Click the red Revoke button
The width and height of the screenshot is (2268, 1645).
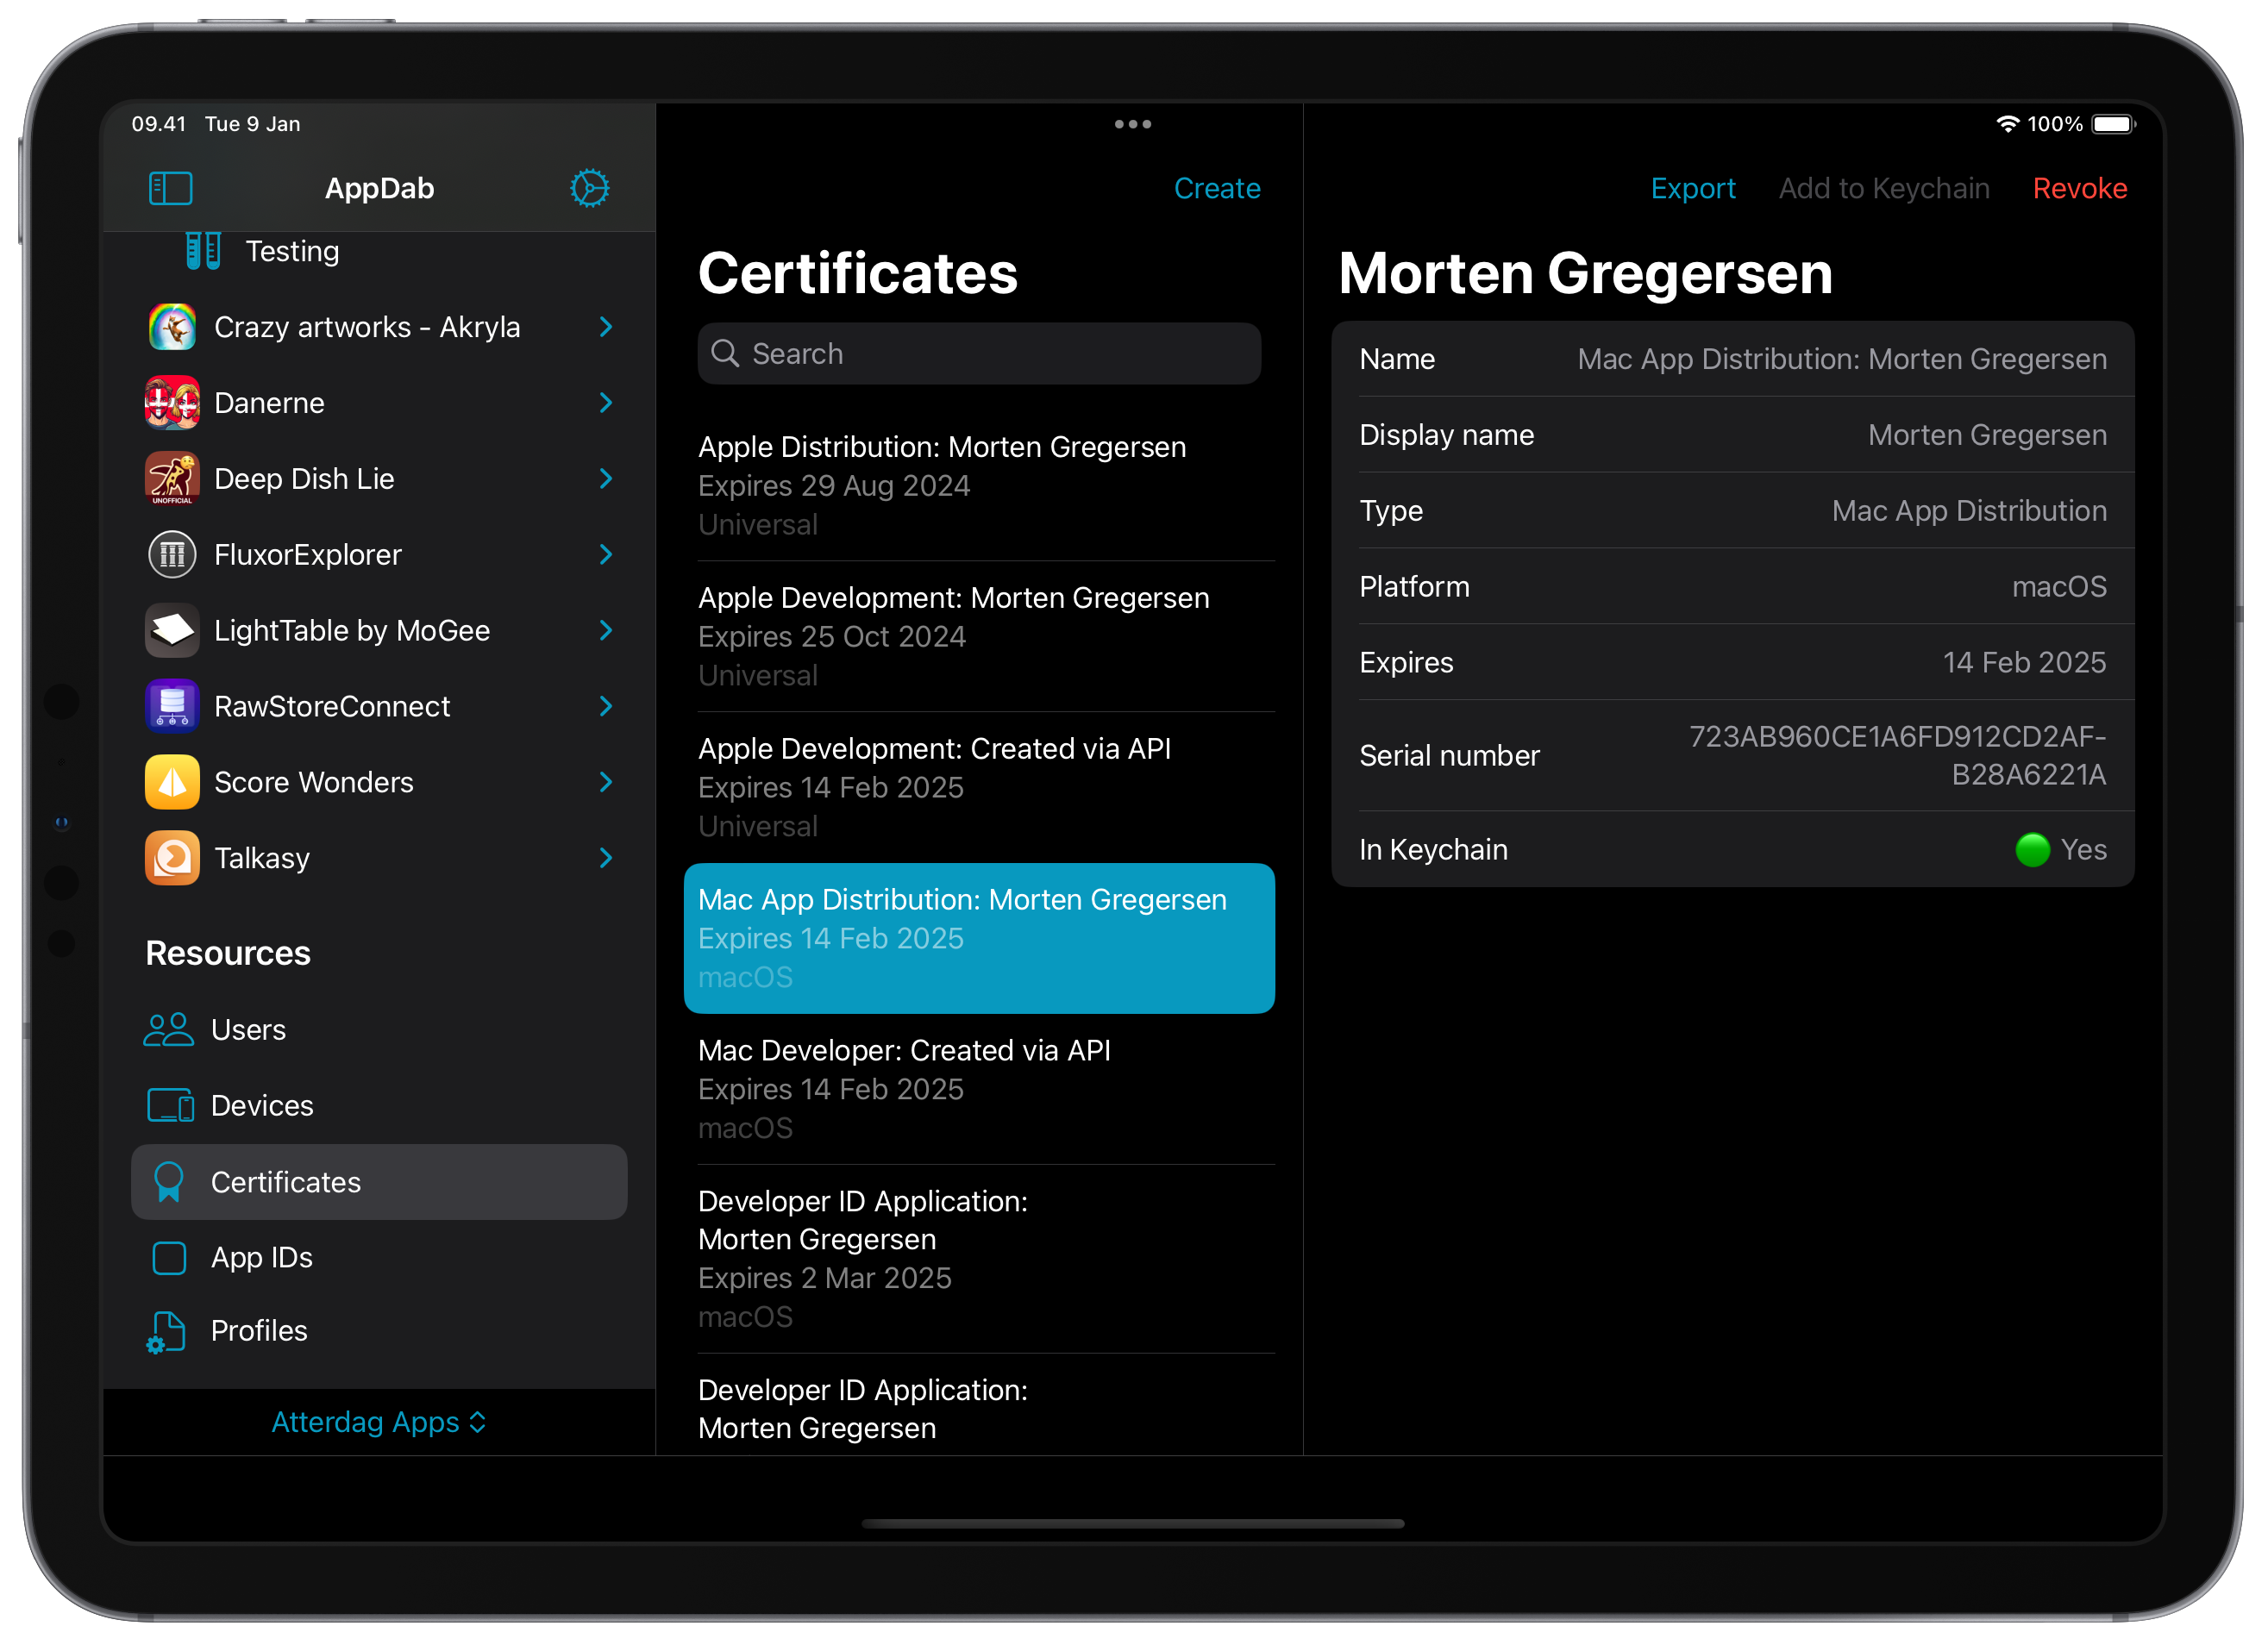pos(2079,188)
